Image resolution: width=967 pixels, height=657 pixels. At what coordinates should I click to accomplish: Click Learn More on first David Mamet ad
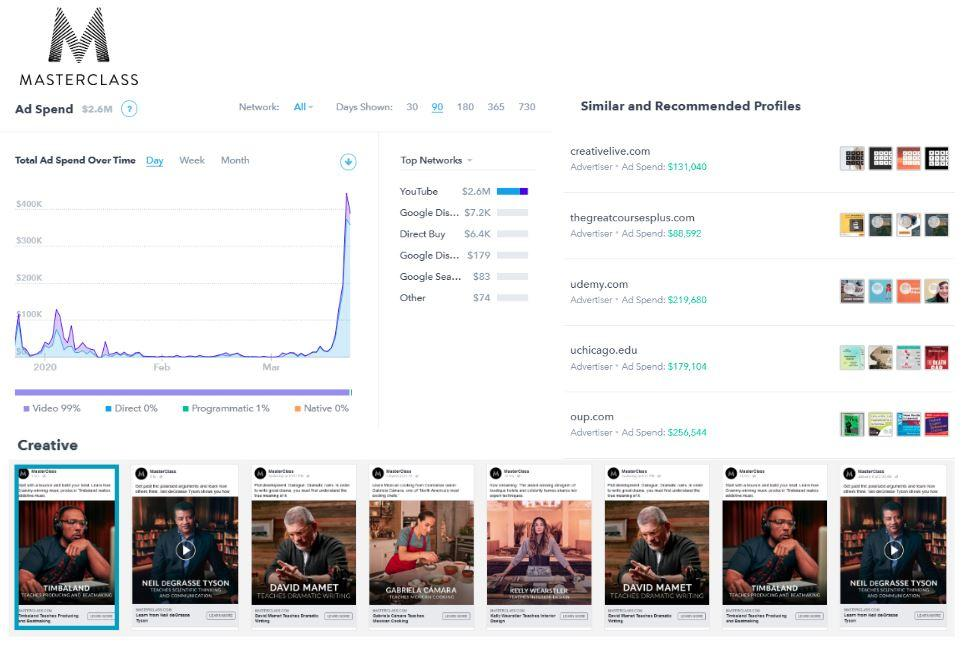338,616
